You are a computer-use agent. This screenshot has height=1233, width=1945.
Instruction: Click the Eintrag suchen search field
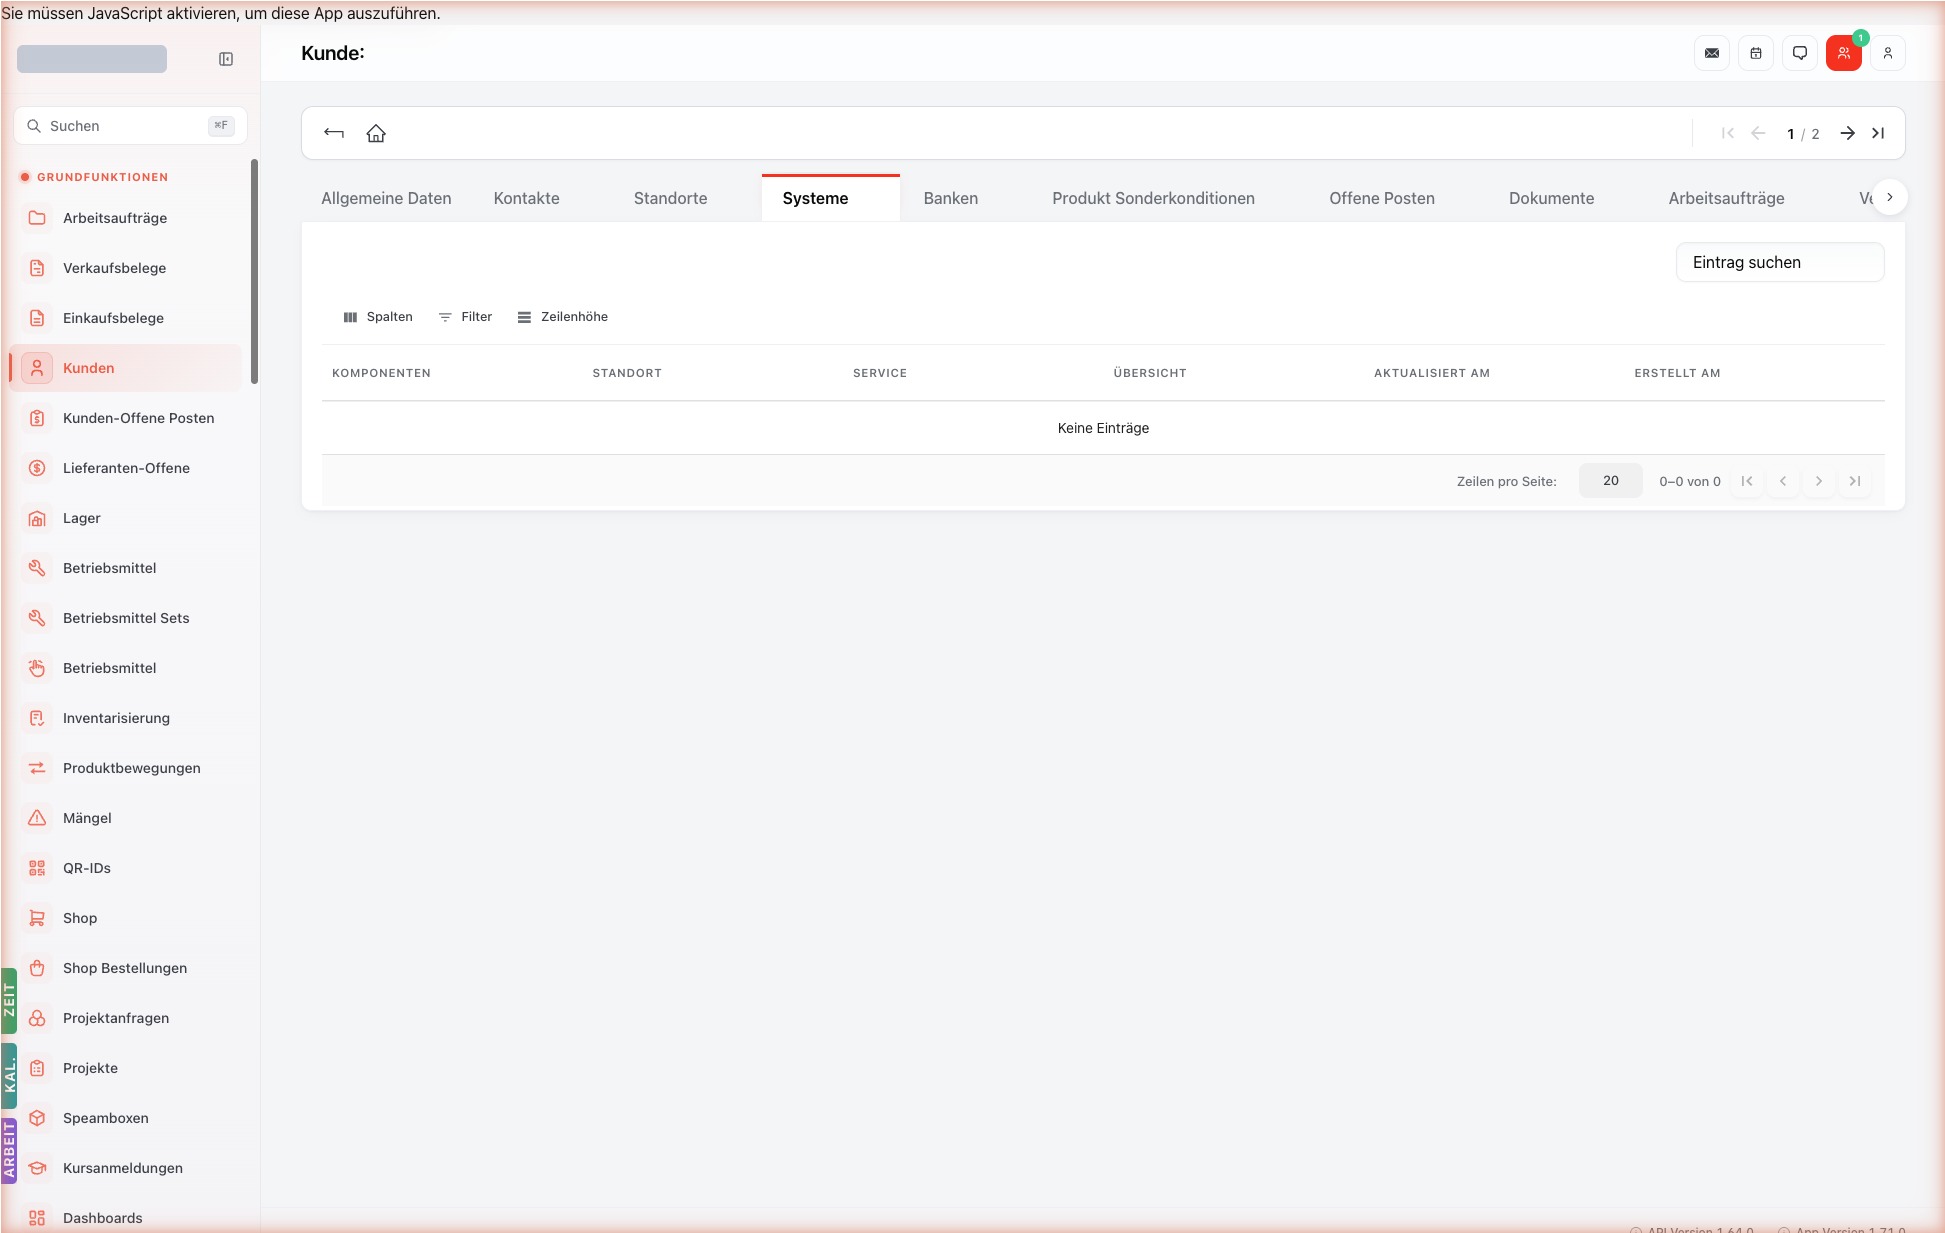(1780, 262)
